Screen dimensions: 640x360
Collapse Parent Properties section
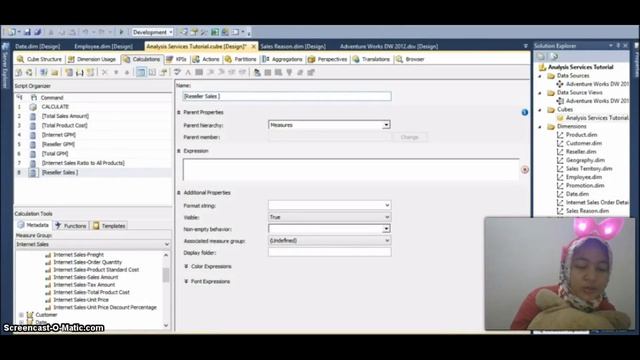179,112
